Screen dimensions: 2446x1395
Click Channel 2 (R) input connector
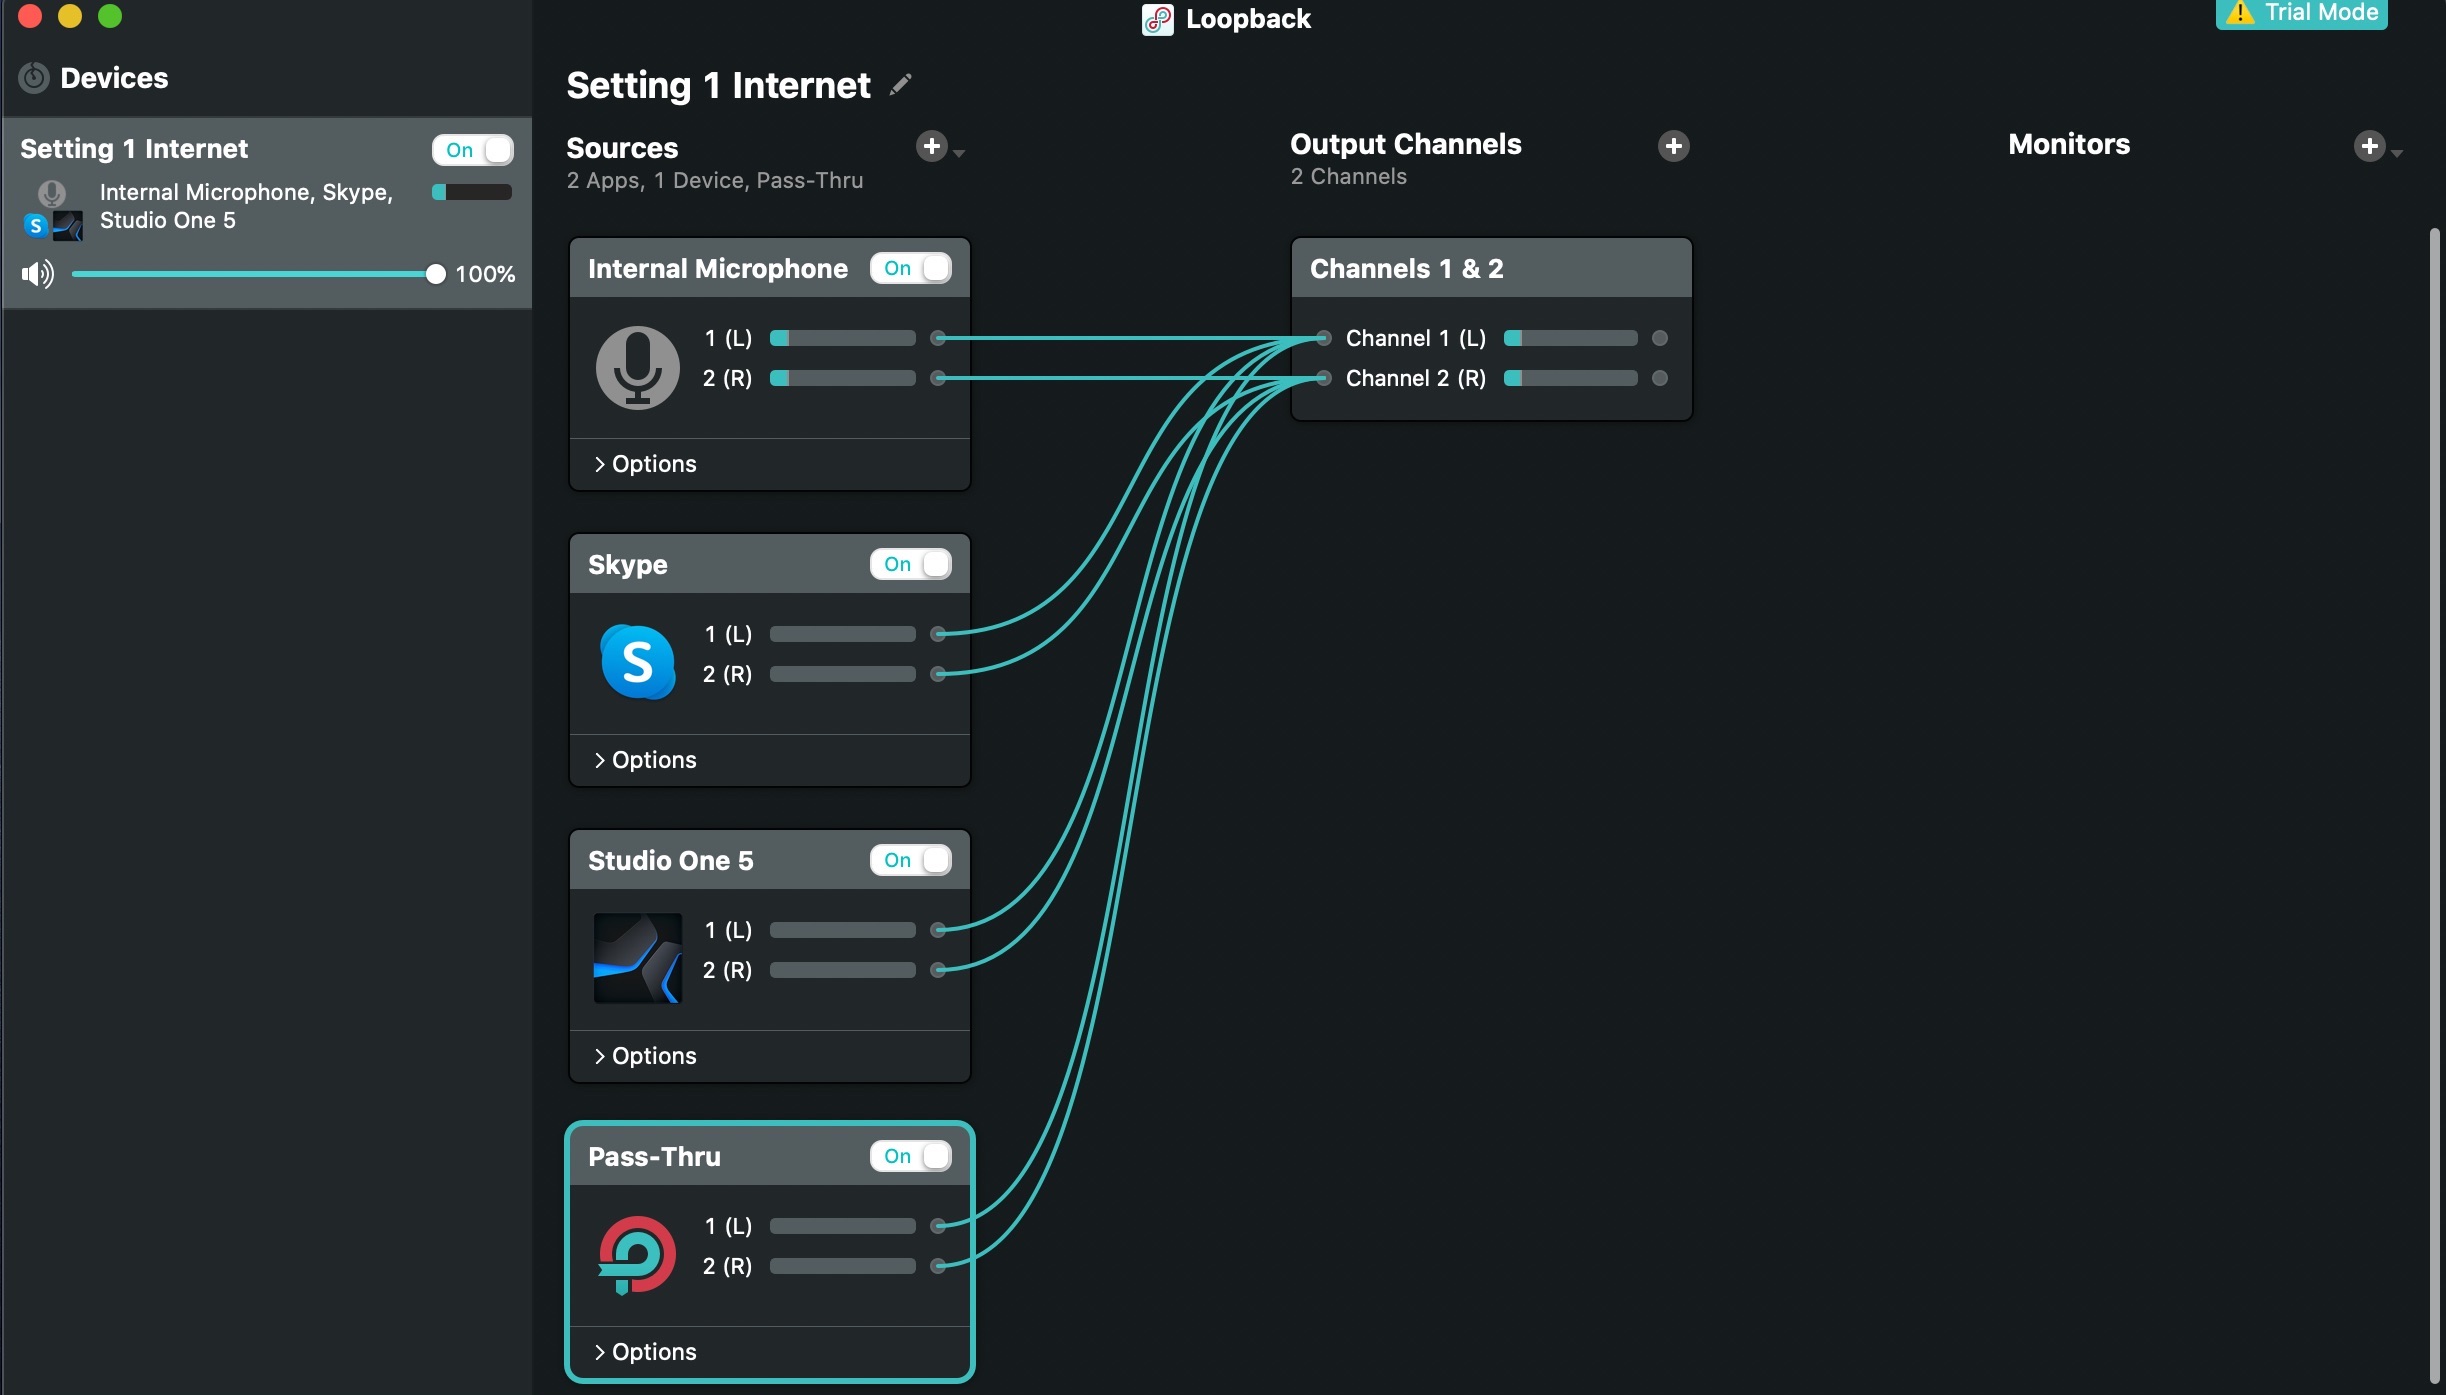point(1323,378)
